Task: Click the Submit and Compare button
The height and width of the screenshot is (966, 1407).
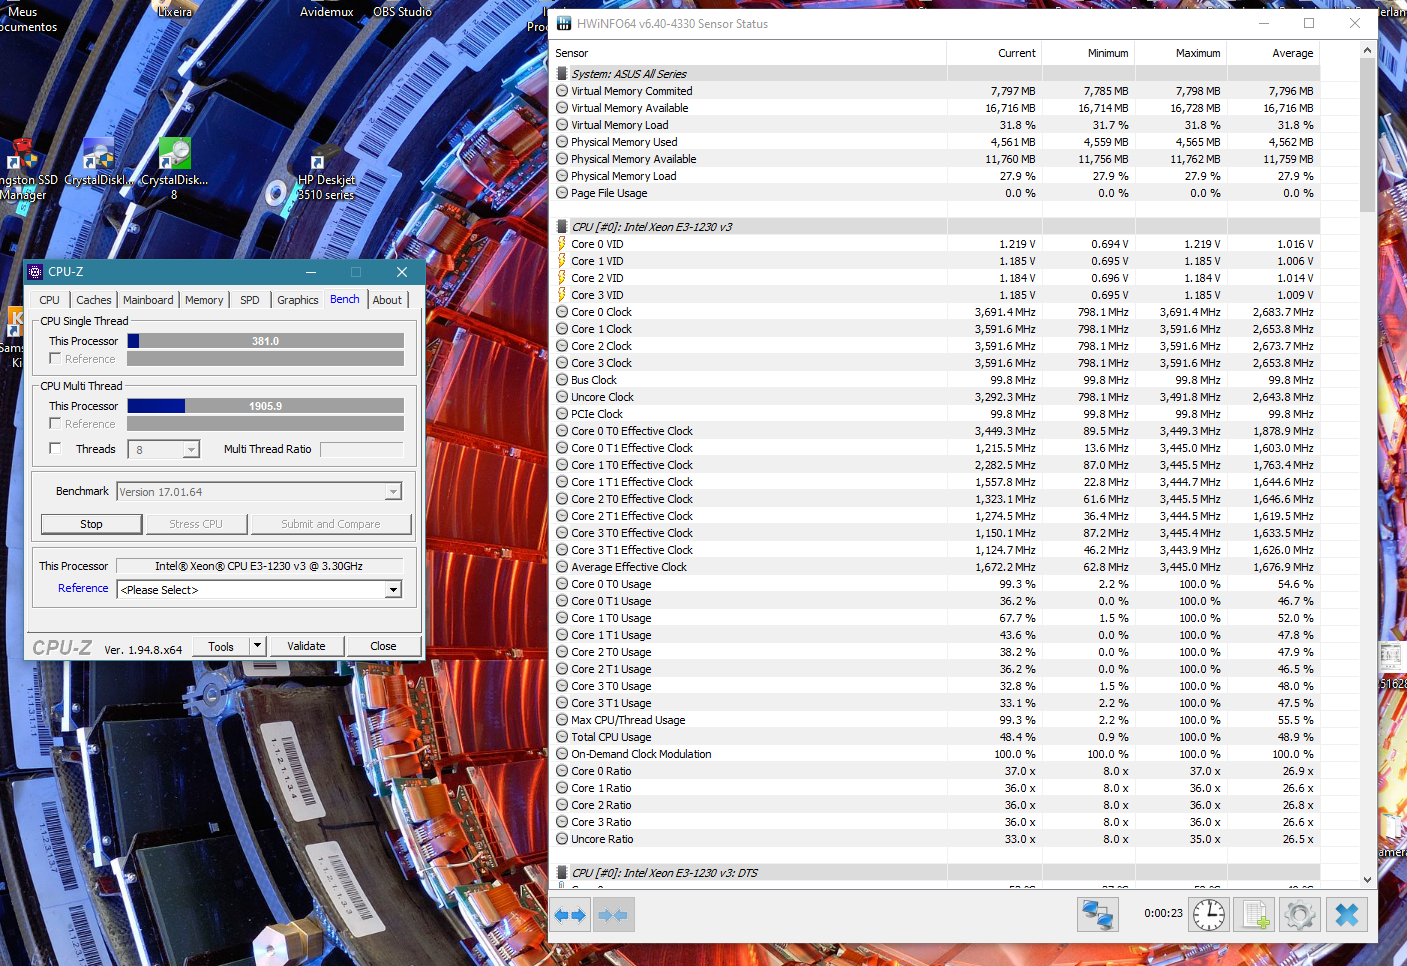Action: coord(331,524)
